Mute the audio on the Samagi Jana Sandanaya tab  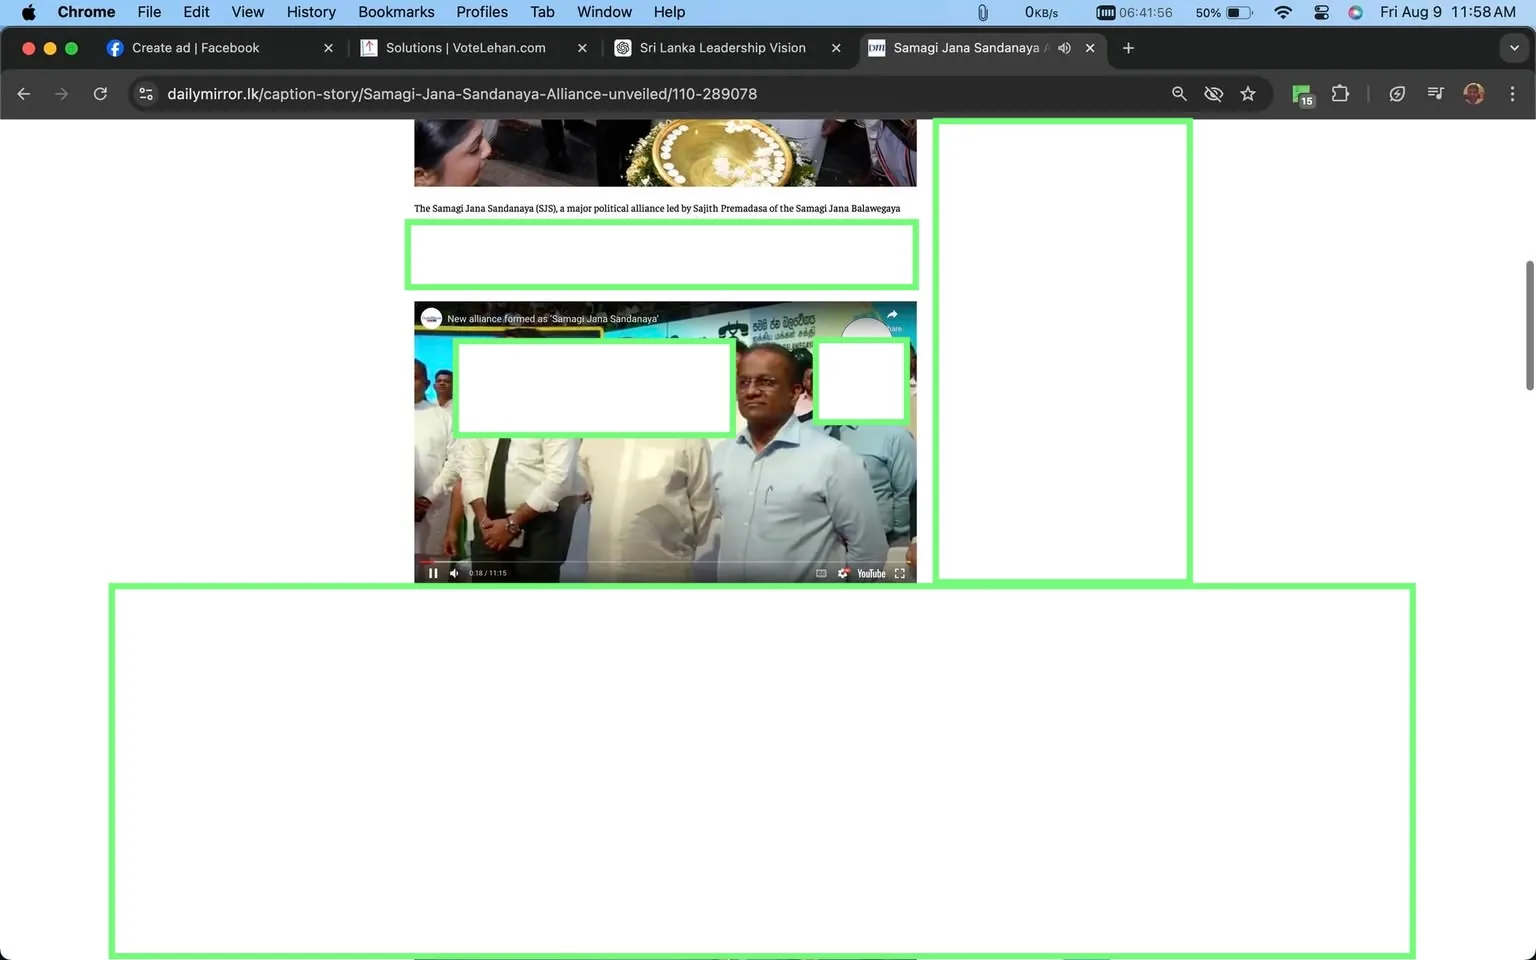click(1063, 47)
